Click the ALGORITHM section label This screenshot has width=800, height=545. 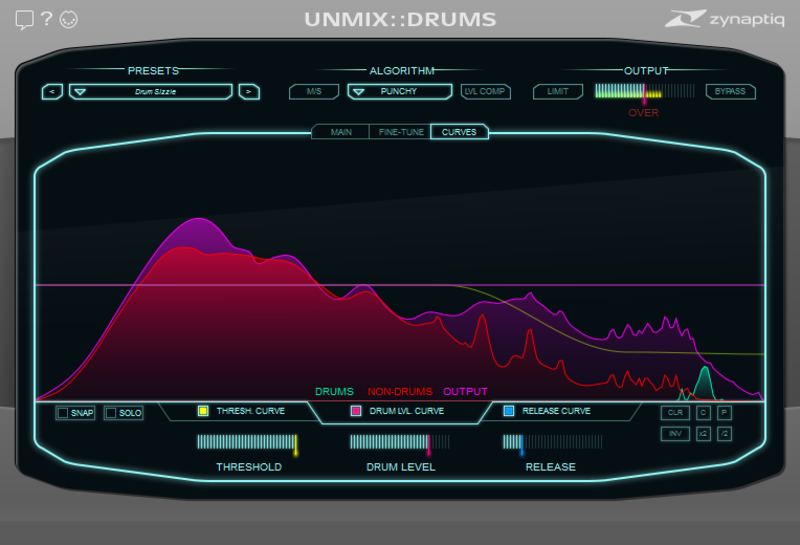[402, 71]
